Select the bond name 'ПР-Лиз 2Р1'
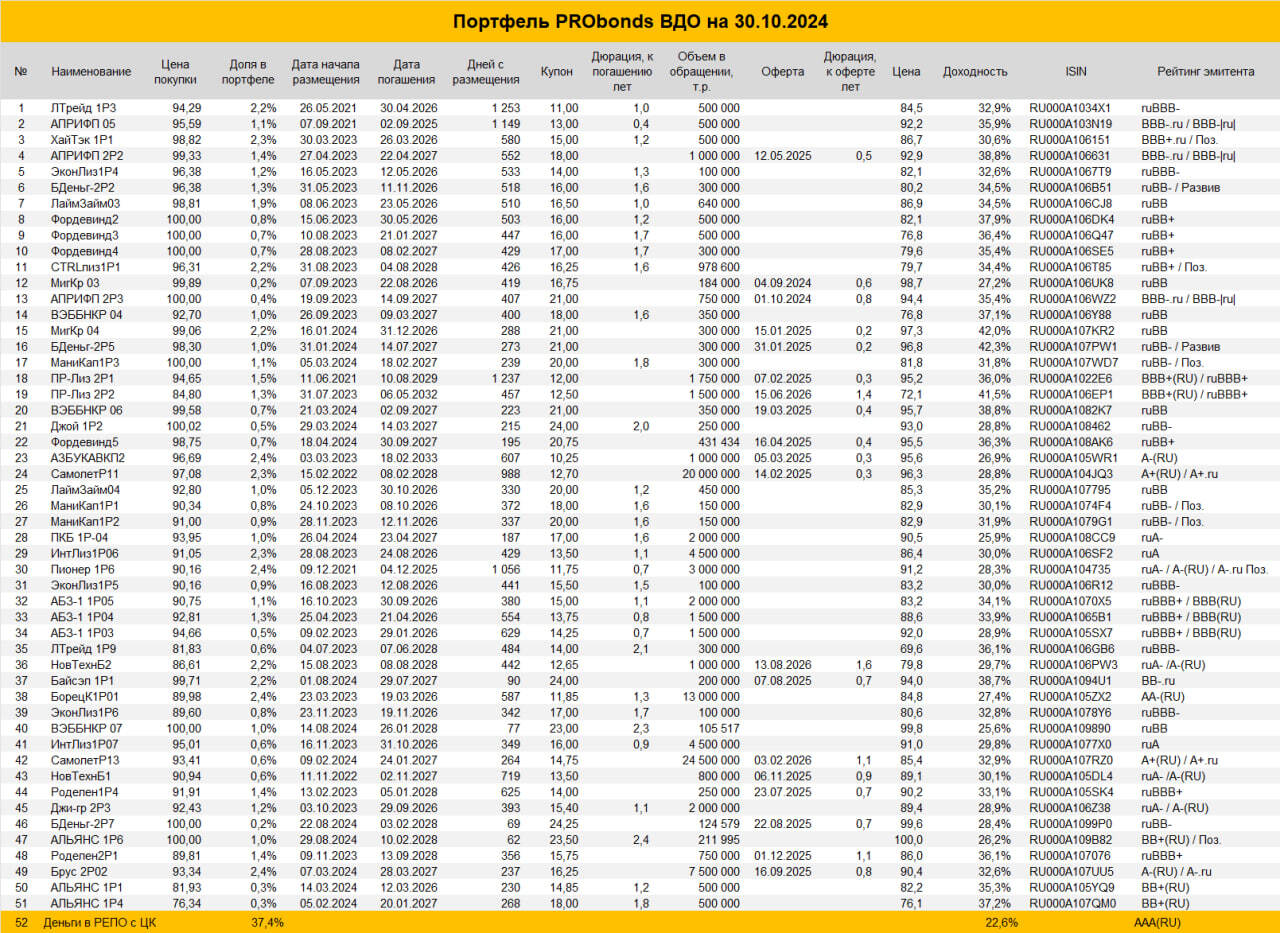The height and width of the screenshot is (933, 1280). [x=82, y=378]
